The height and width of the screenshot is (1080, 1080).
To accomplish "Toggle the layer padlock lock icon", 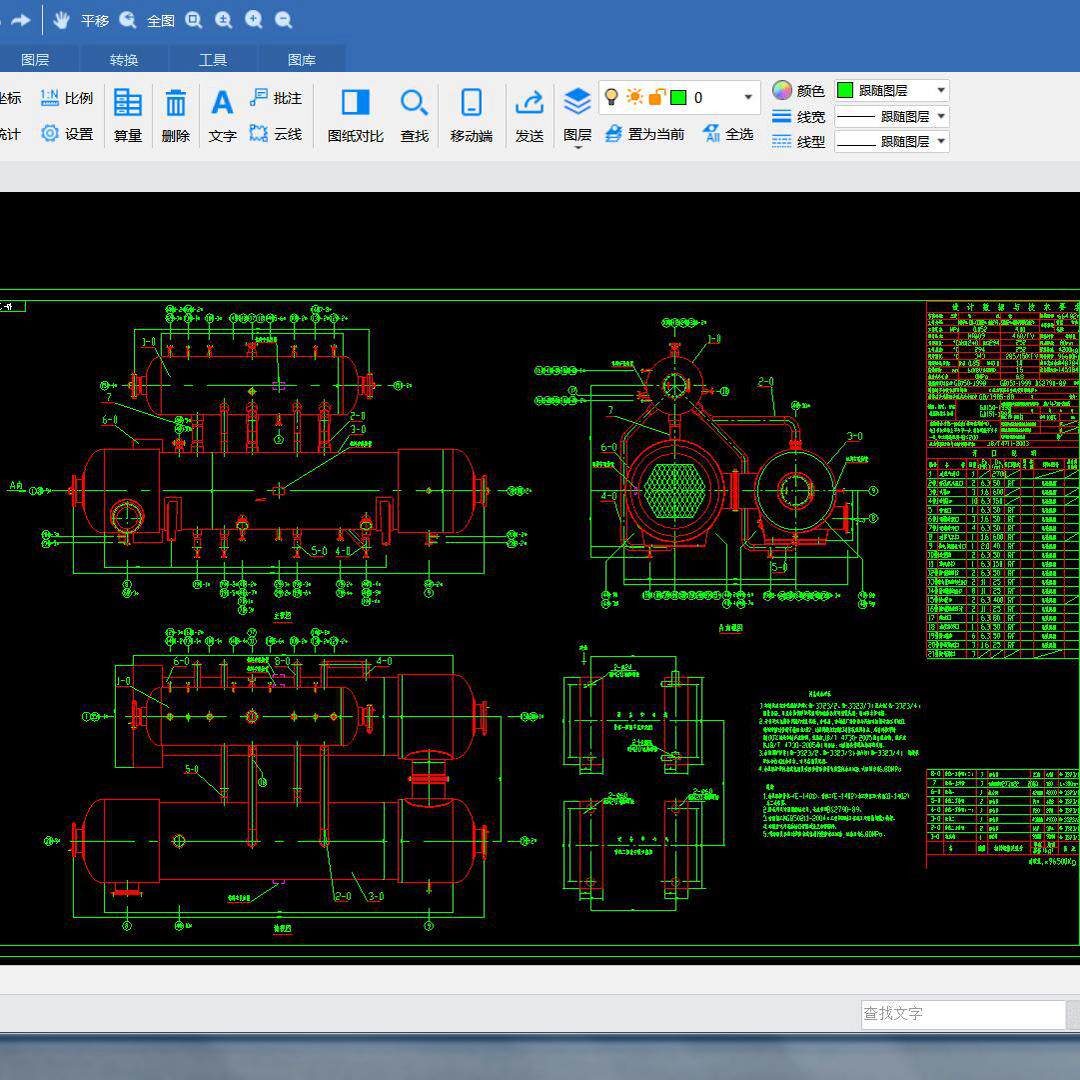I will [x=657, y=97].
